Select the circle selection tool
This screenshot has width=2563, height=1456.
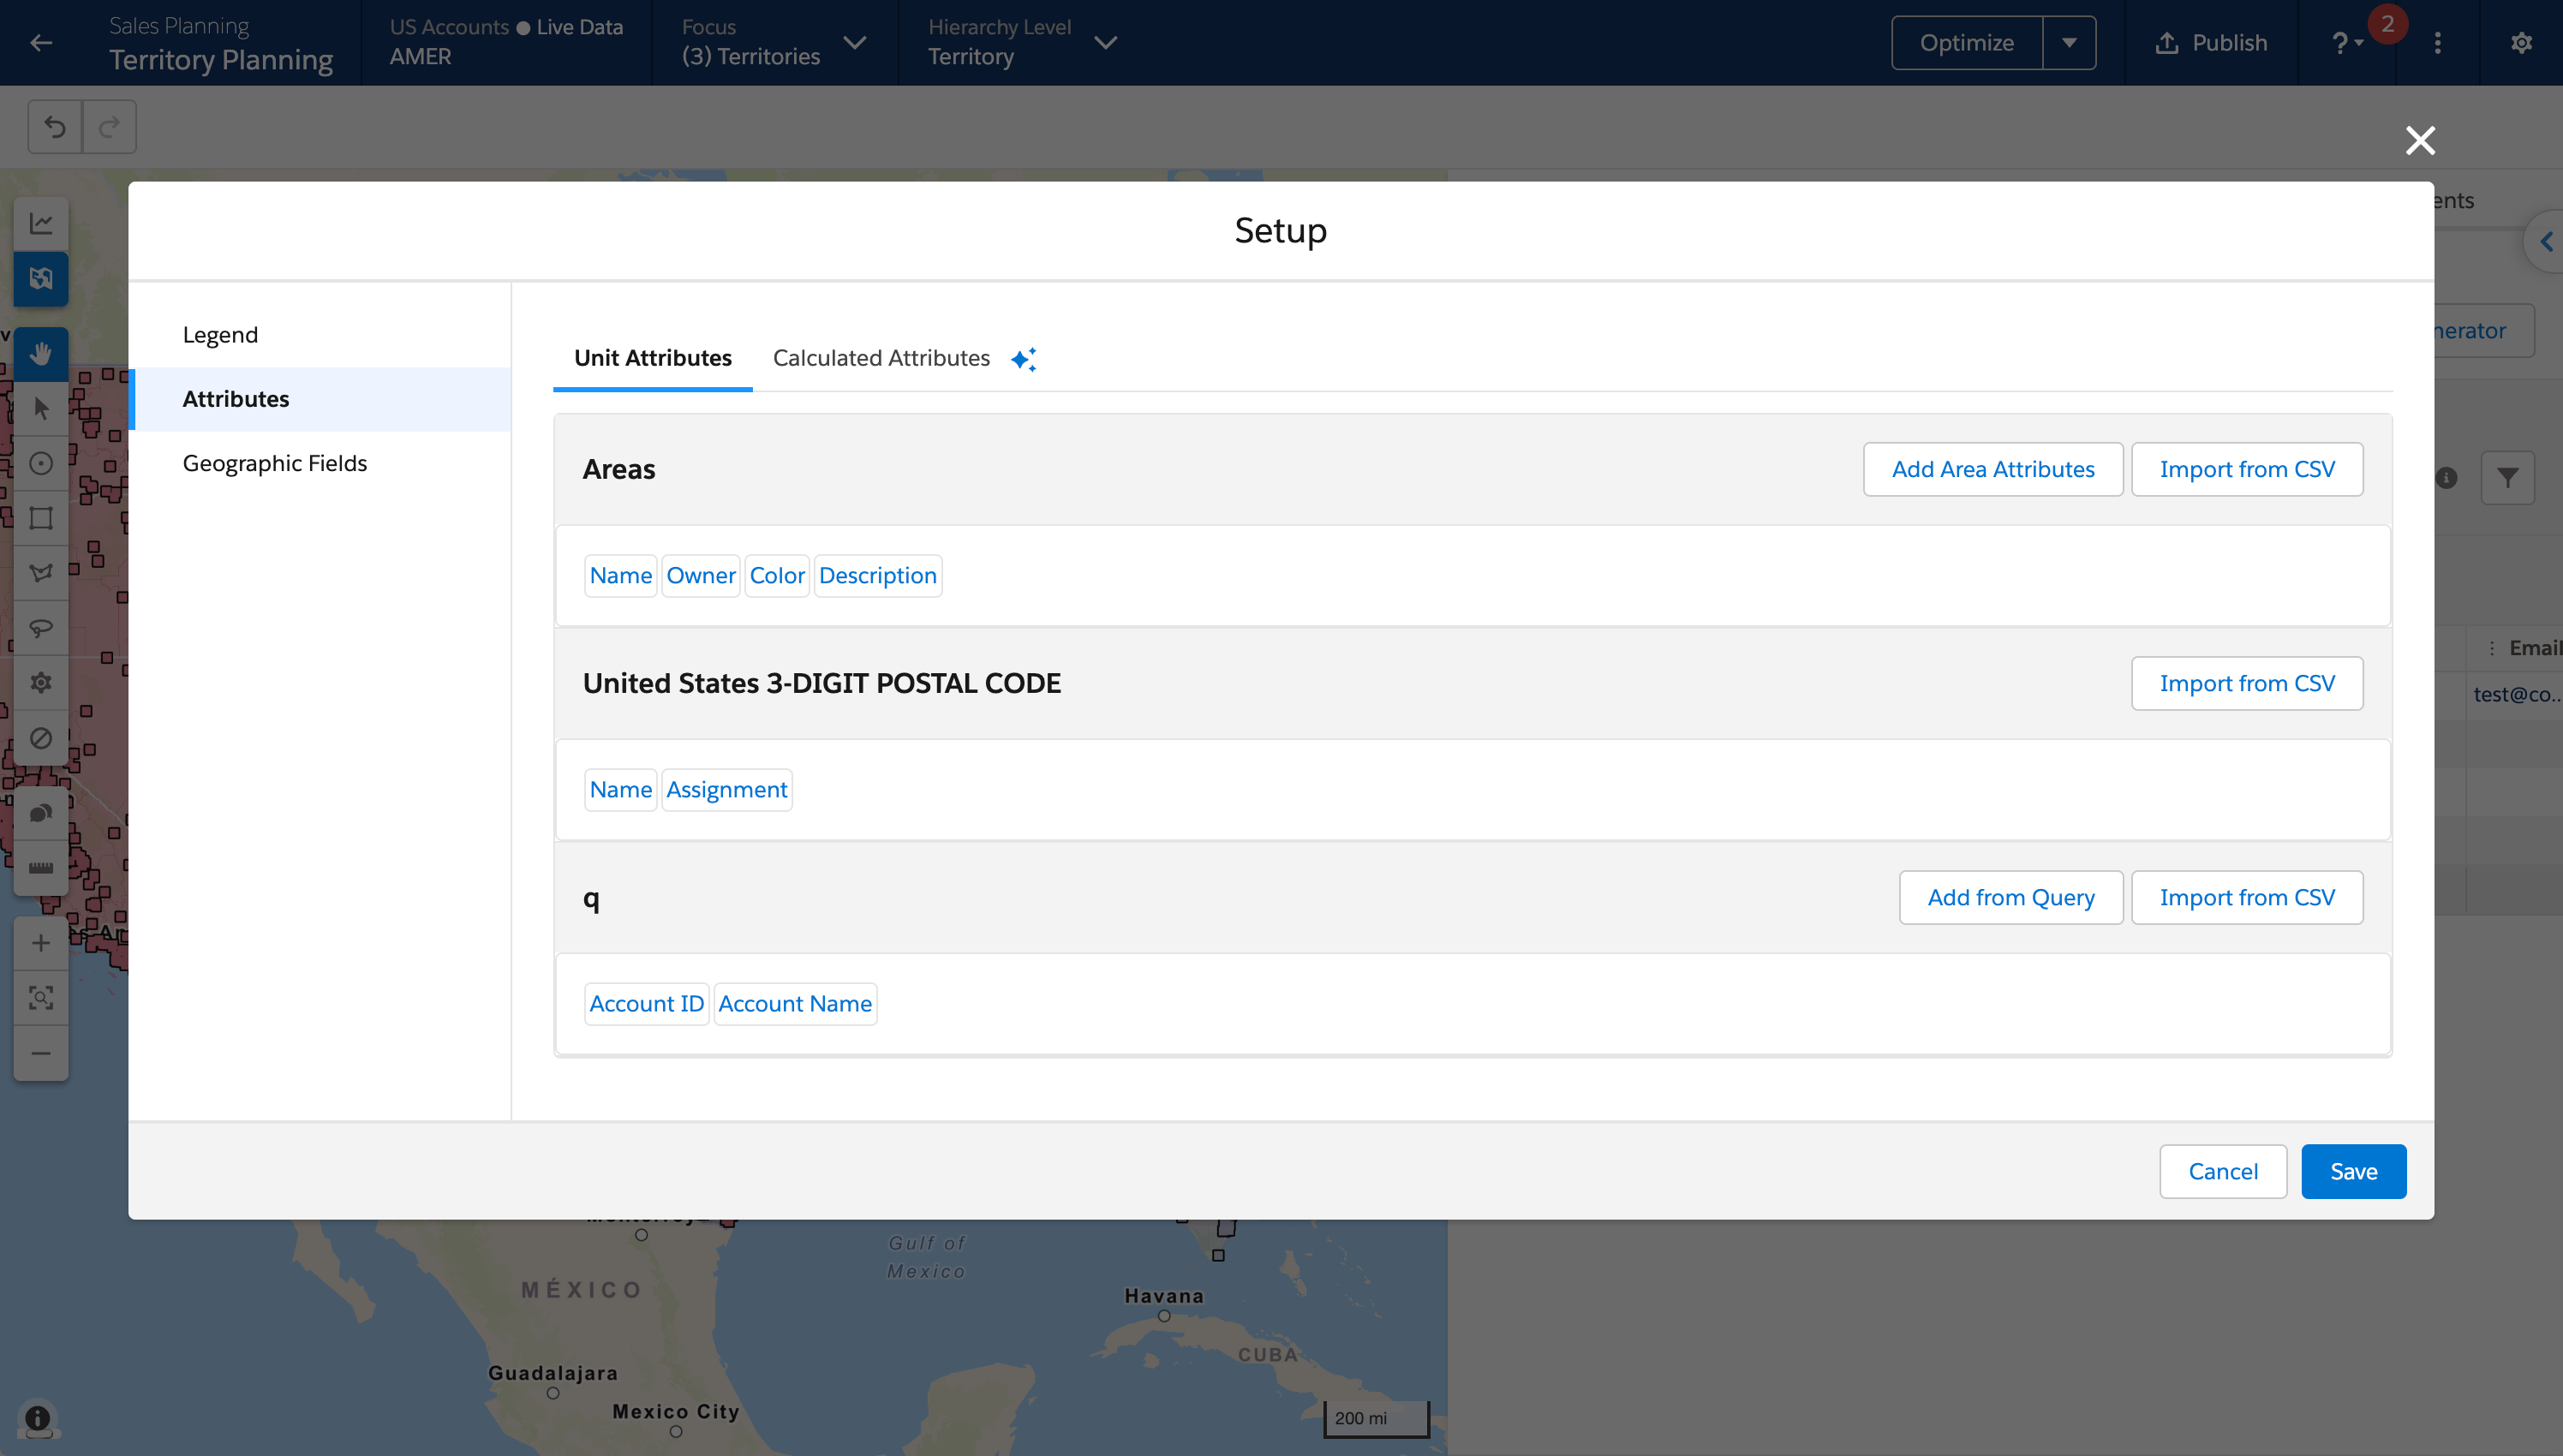[x=41, y=463]
